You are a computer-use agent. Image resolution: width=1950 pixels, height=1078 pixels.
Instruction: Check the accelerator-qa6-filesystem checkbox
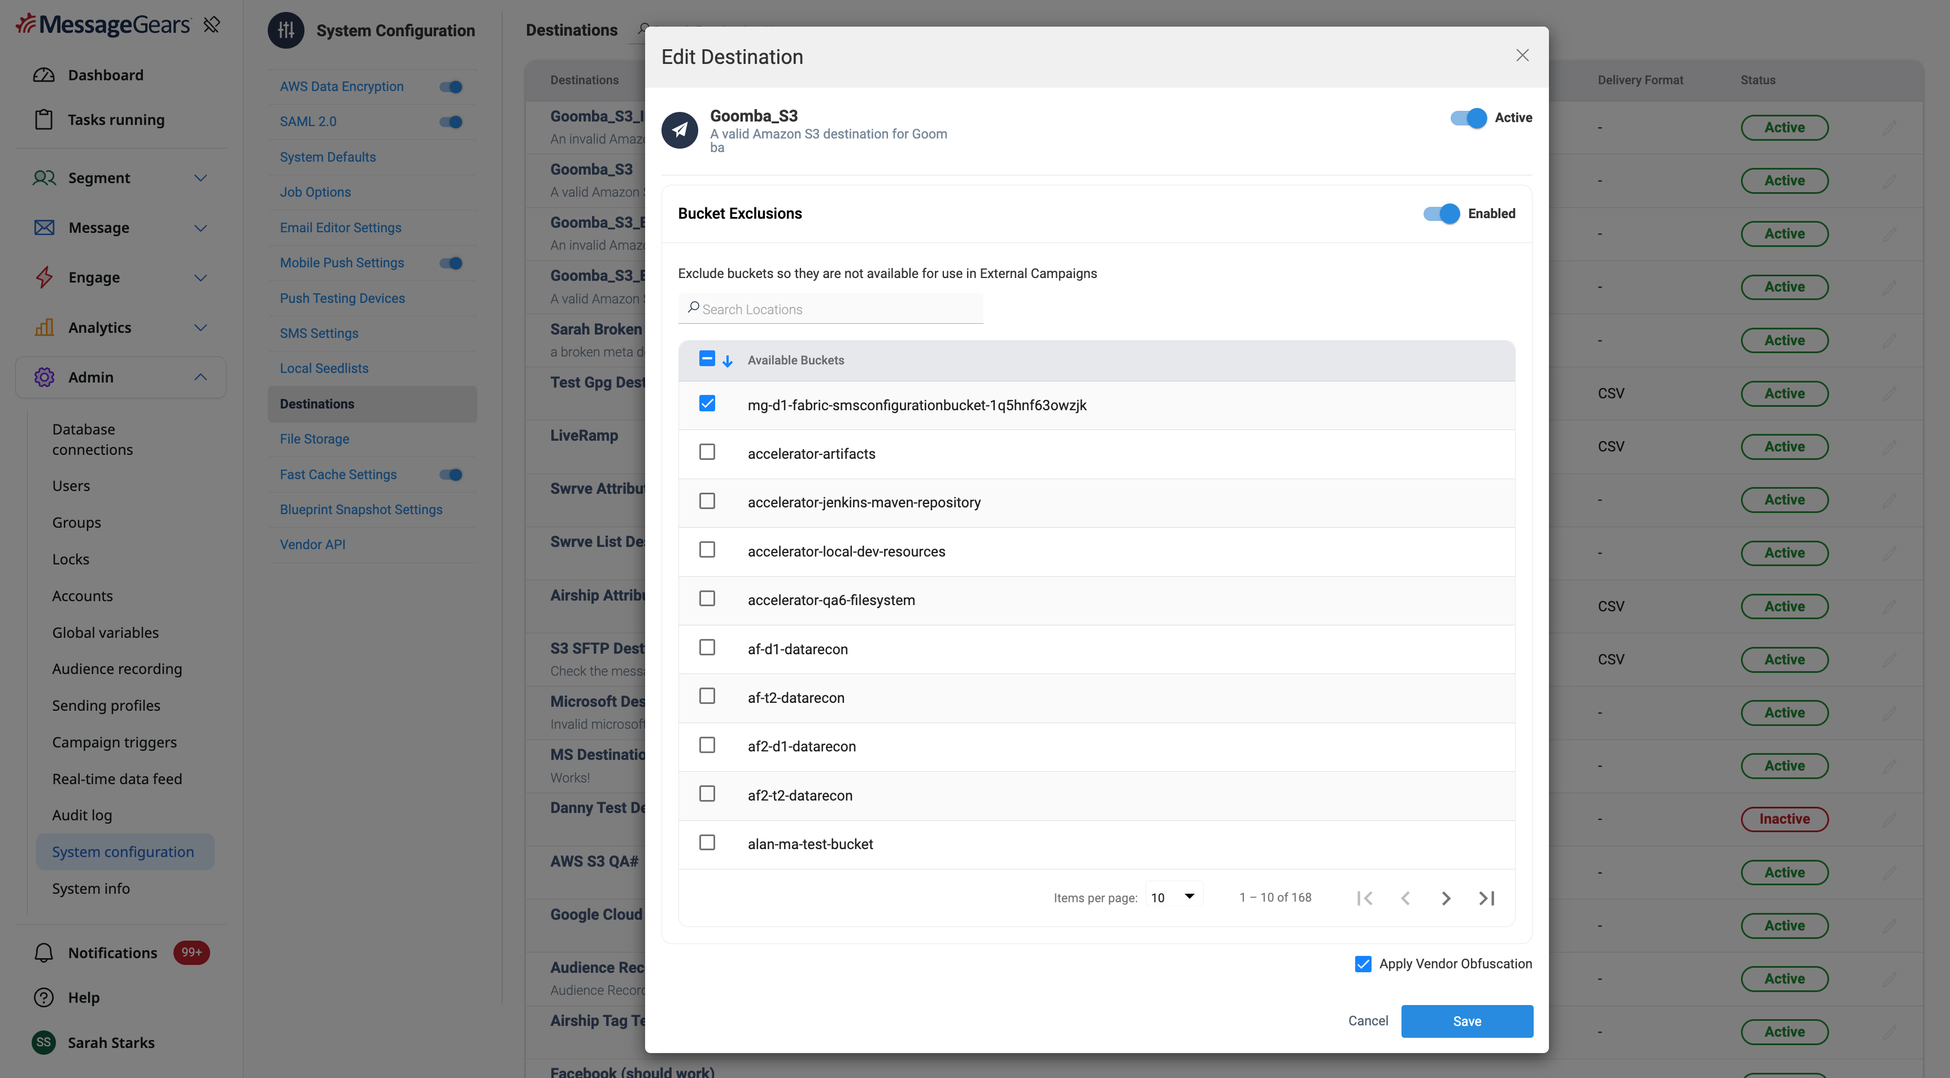(x=707, y=598)
